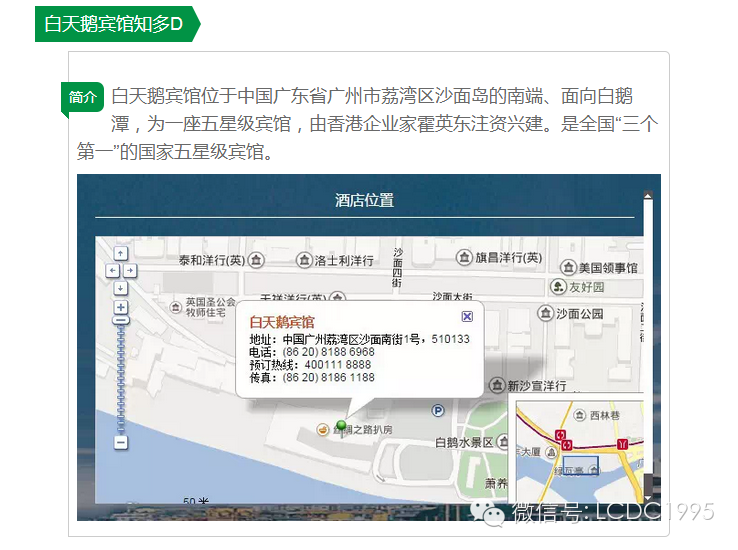738x550 pixels.
Task: Click the 西林巷 icon in overview map
Action: (579, 415)
